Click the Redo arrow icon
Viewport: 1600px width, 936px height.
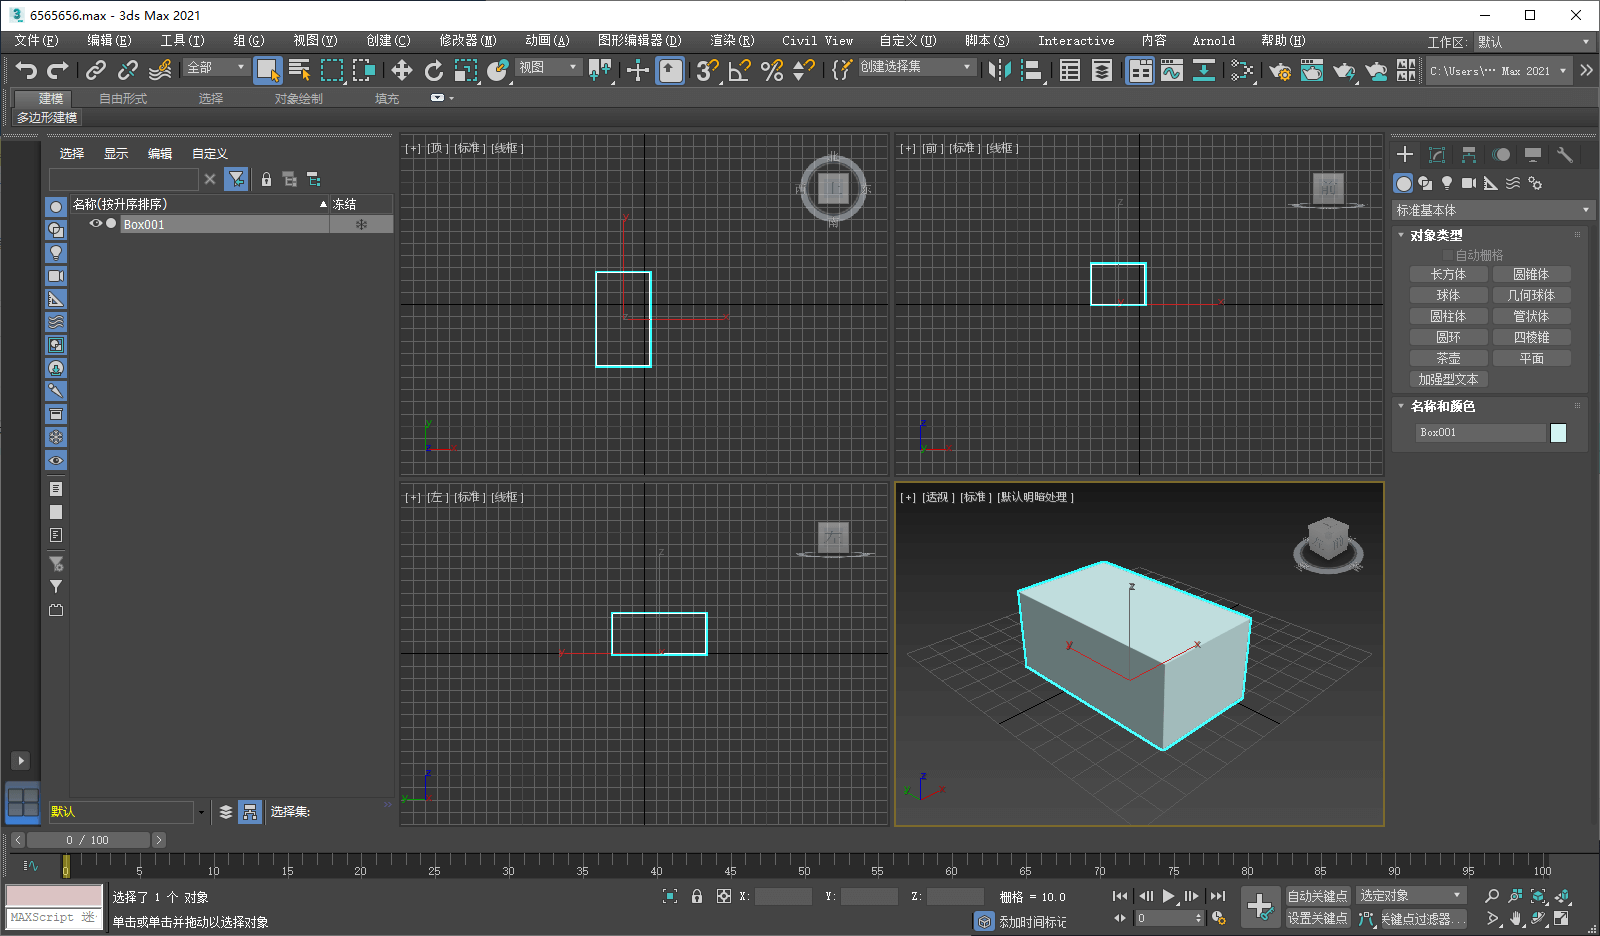coord(58,70)
